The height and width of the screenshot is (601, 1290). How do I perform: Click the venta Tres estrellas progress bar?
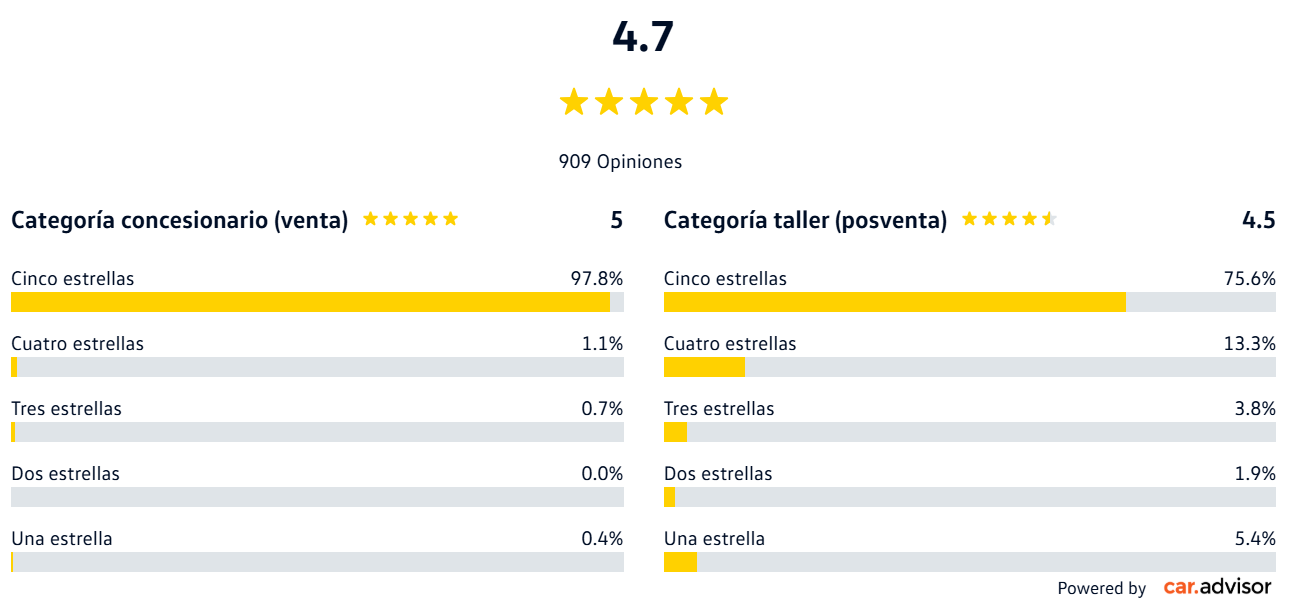[x=317, y=432]
